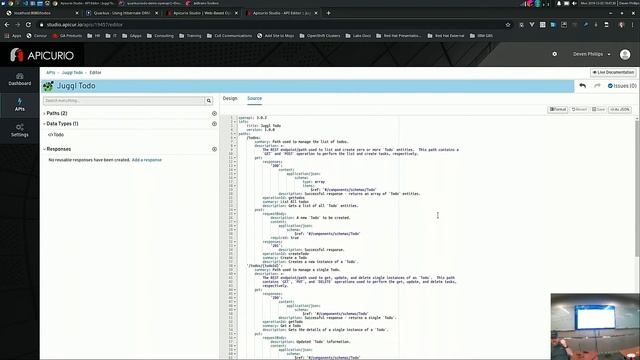This screenshot has width=640, height=360.
Task: Go forward in the browser
Action: 18,24
